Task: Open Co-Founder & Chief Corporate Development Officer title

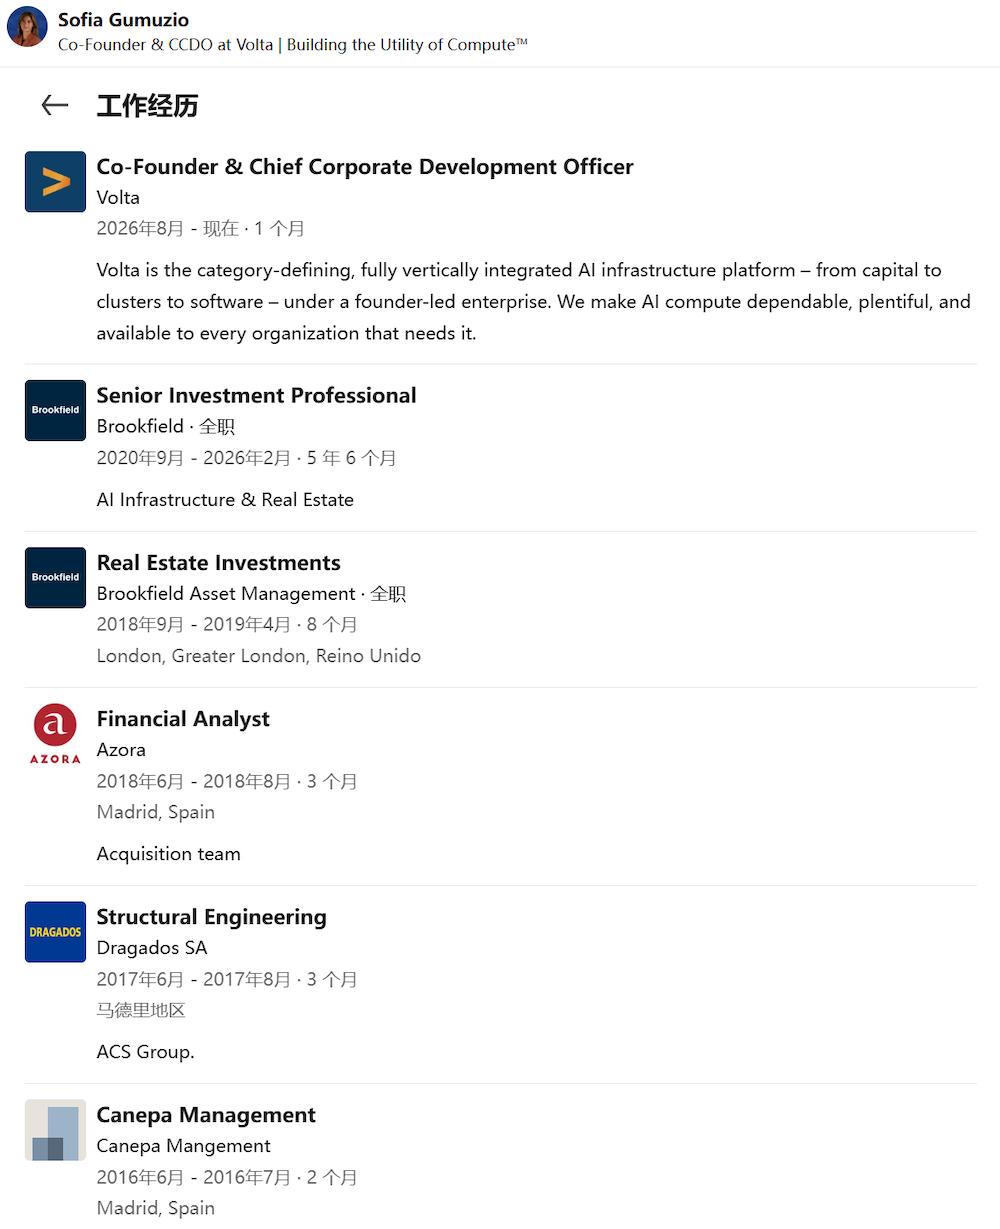Action: point(365,167)
